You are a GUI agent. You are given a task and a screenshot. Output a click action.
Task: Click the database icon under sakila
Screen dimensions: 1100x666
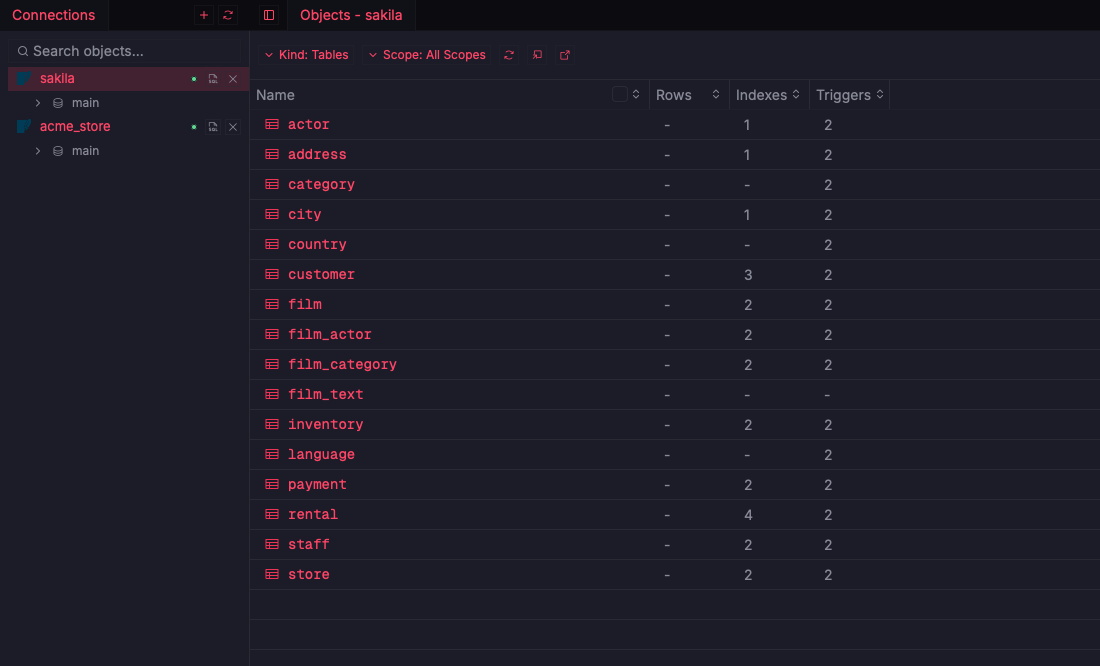58,103
